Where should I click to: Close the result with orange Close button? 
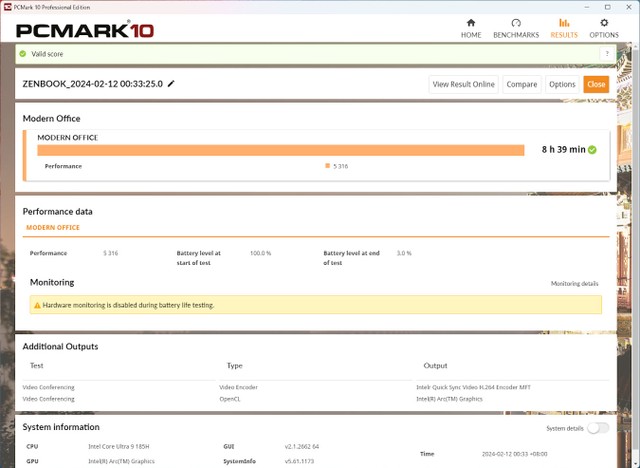point(596,84)
